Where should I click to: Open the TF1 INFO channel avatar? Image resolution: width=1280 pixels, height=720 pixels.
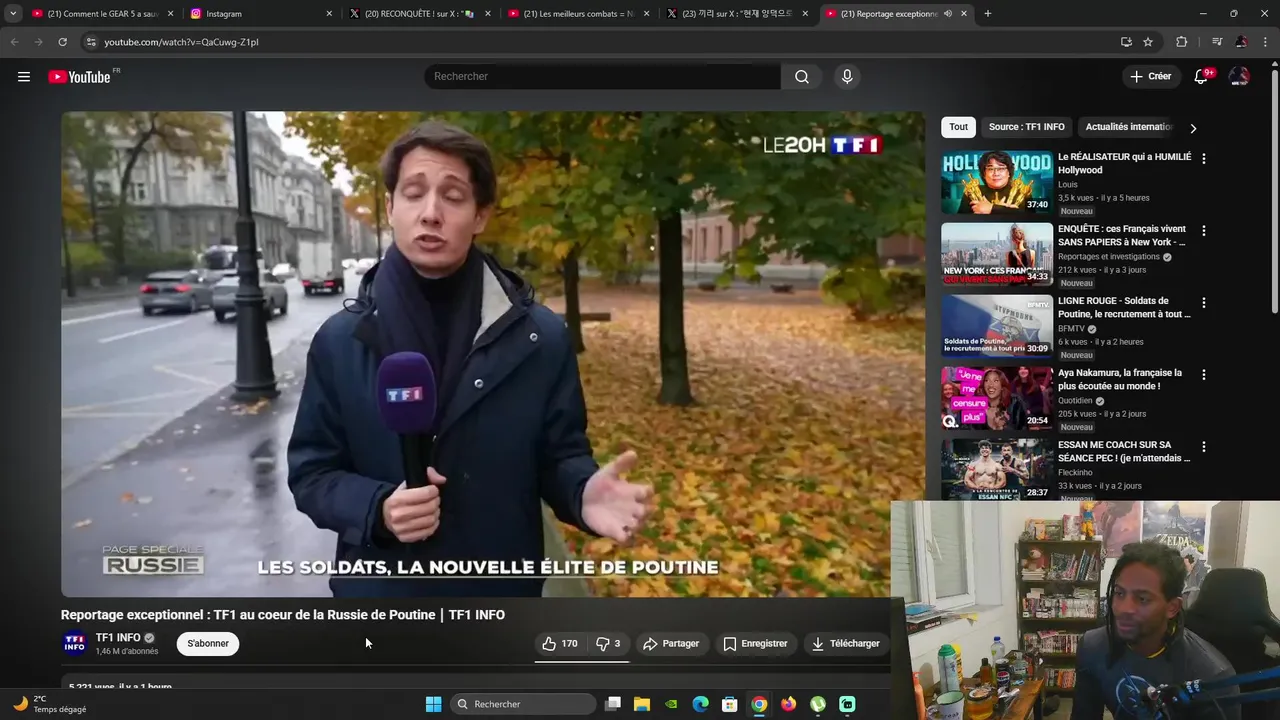pos(75,643)
